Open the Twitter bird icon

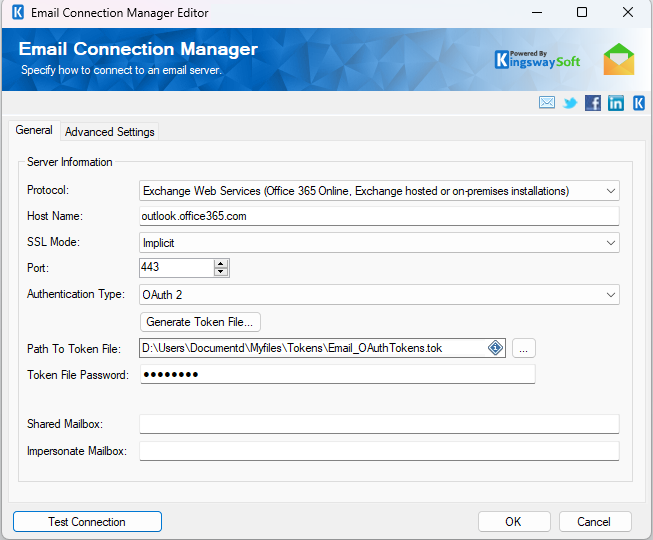coord(570,102)
